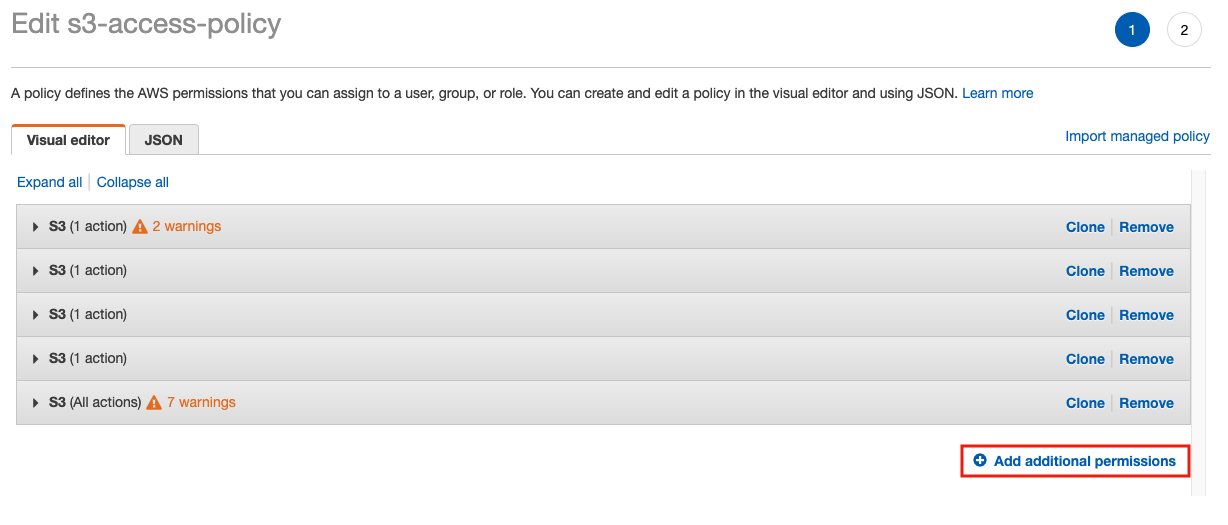Open the Learn more link
This screenshot has width=1228, height=525.
pyautogui.click(x=997, y=93)
